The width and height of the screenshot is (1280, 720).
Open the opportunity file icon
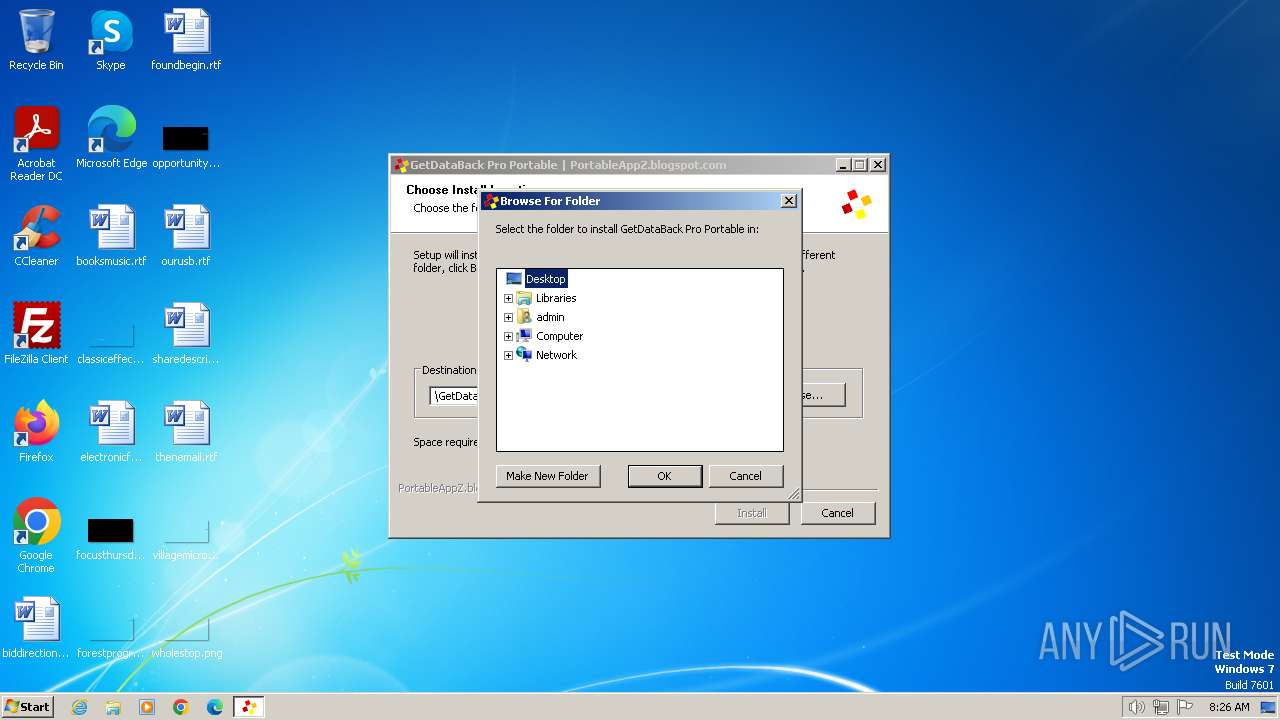coord(186,145)
